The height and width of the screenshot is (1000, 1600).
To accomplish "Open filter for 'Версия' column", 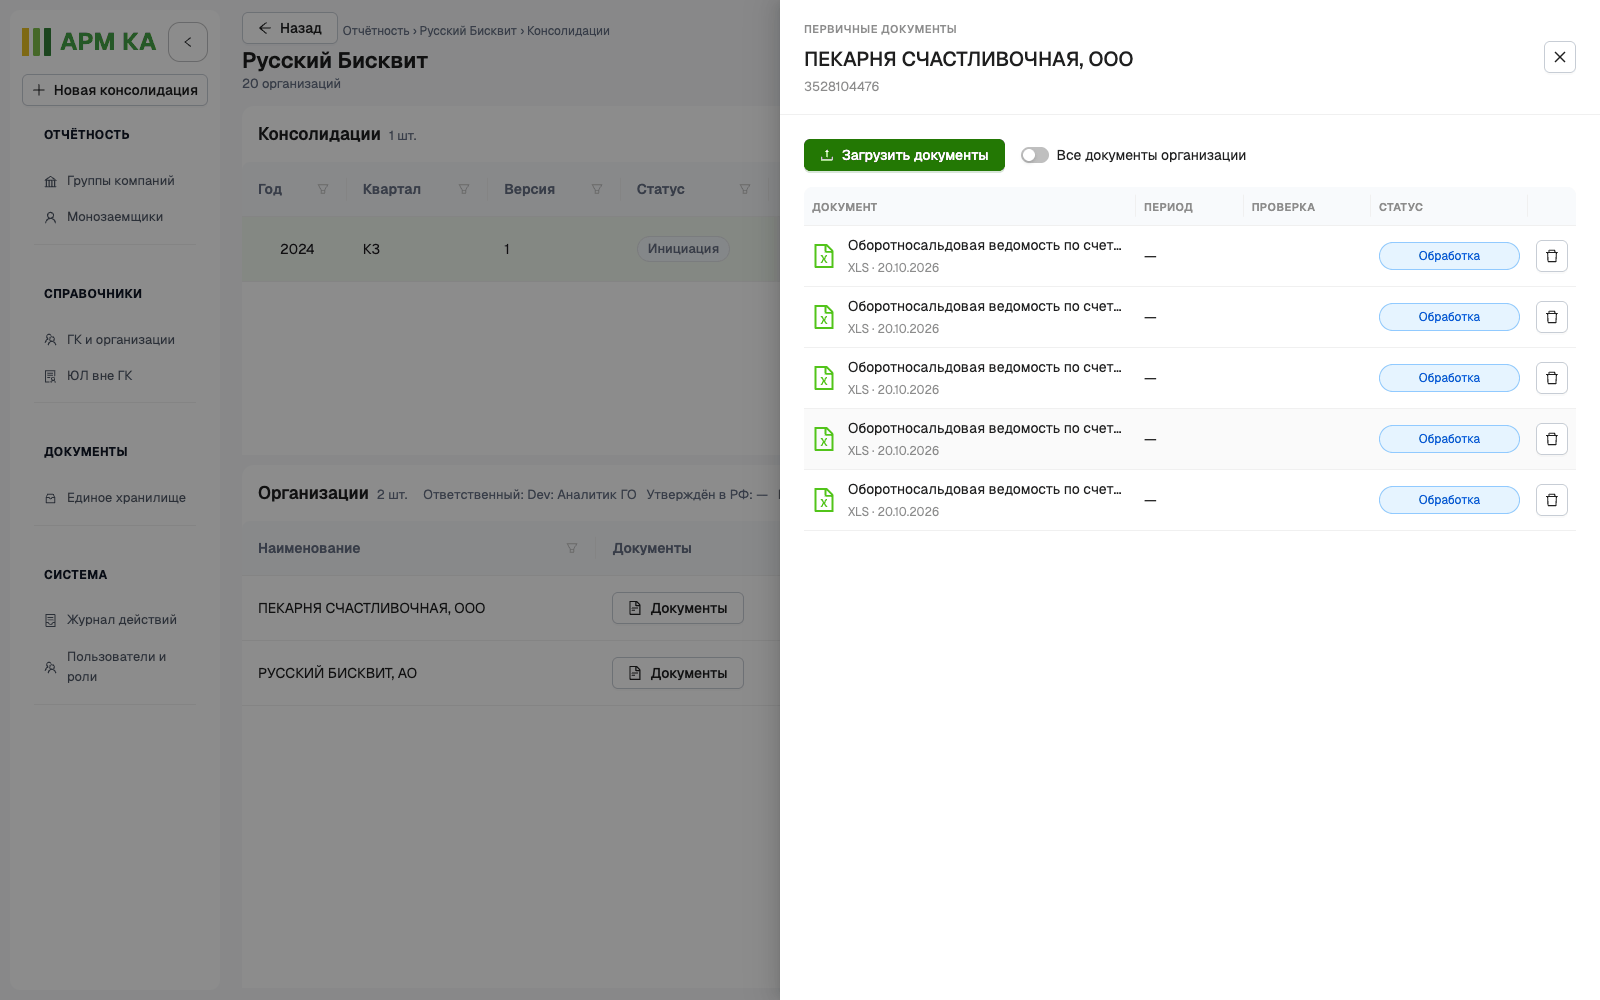I will tap(597, 189).
